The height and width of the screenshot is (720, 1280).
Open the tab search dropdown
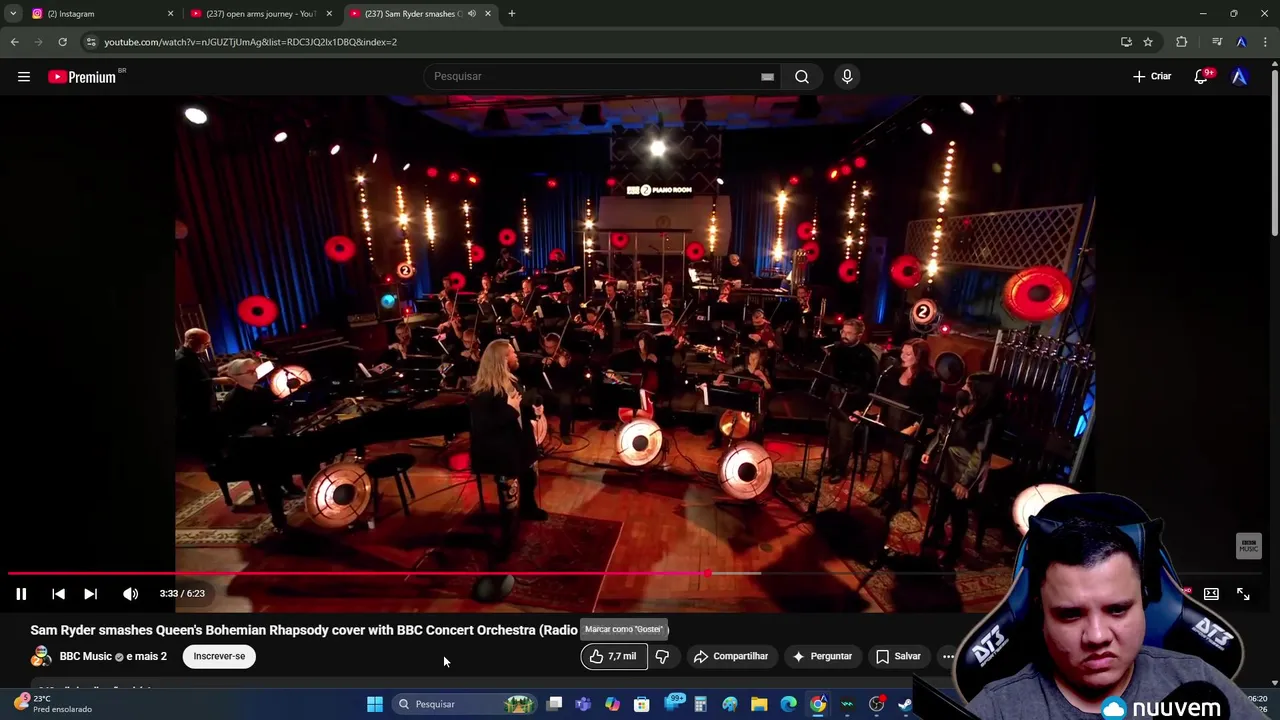coord(13,14)
